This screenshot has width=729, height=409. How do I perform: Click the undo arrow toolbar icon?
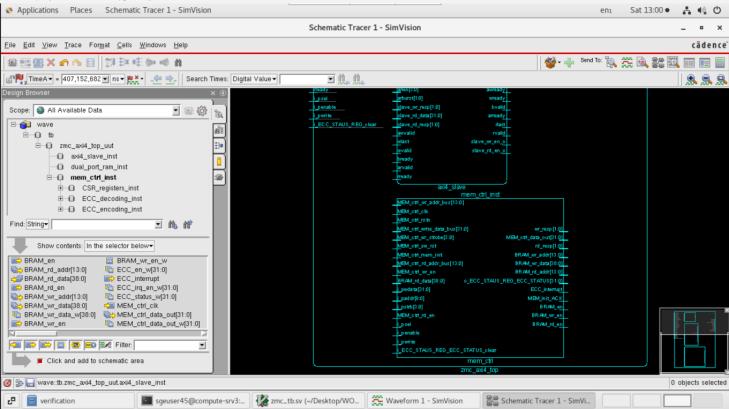click(64, 62)
